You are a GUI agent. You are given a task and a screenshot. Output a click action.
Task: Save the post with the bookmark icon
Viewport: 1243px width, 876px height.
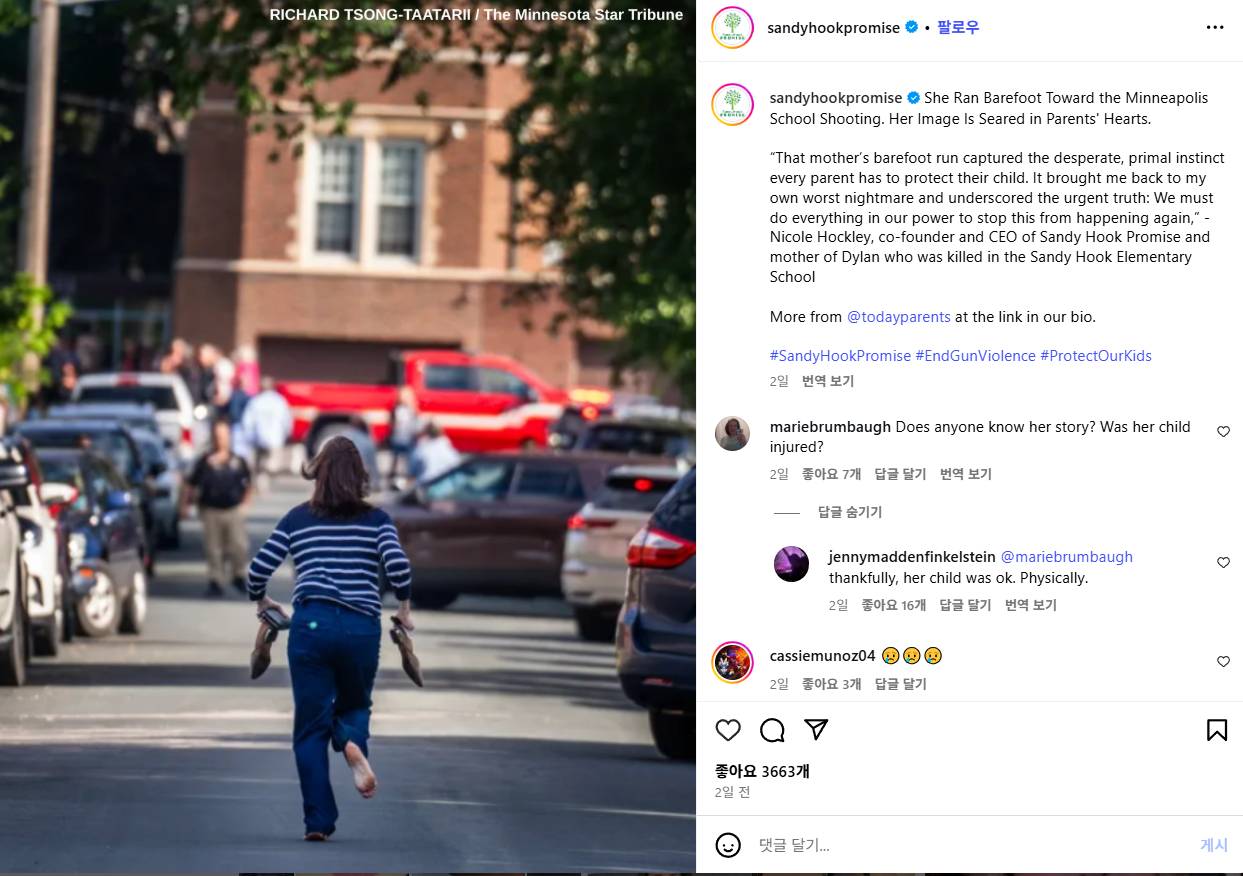click(1217, 730)
